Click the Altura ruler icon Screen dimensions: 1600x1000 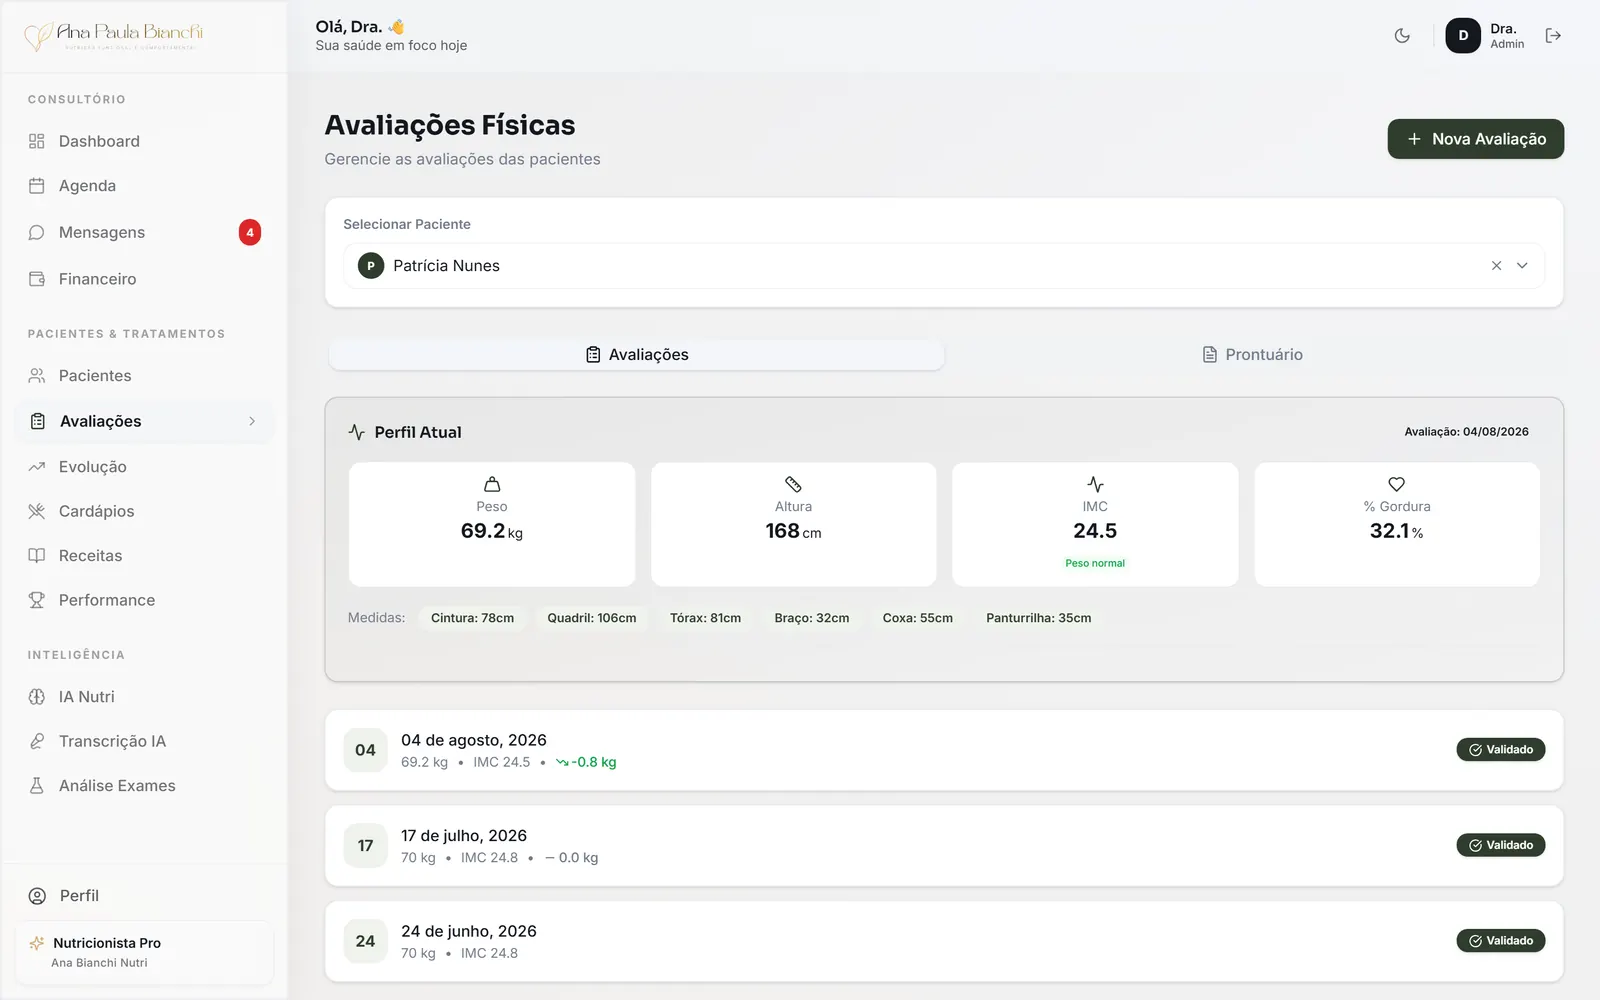point(793,484)
